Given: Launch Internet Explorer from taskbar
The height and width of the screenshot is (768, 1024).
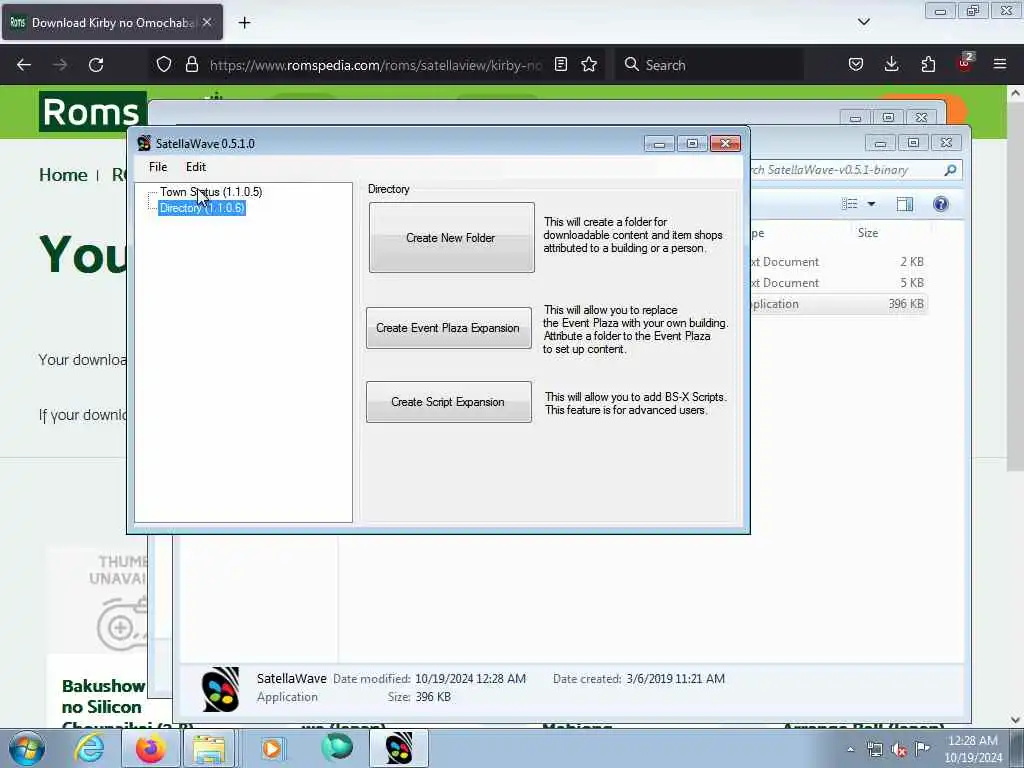Looking at the screenshot, I should coord(89,749).
